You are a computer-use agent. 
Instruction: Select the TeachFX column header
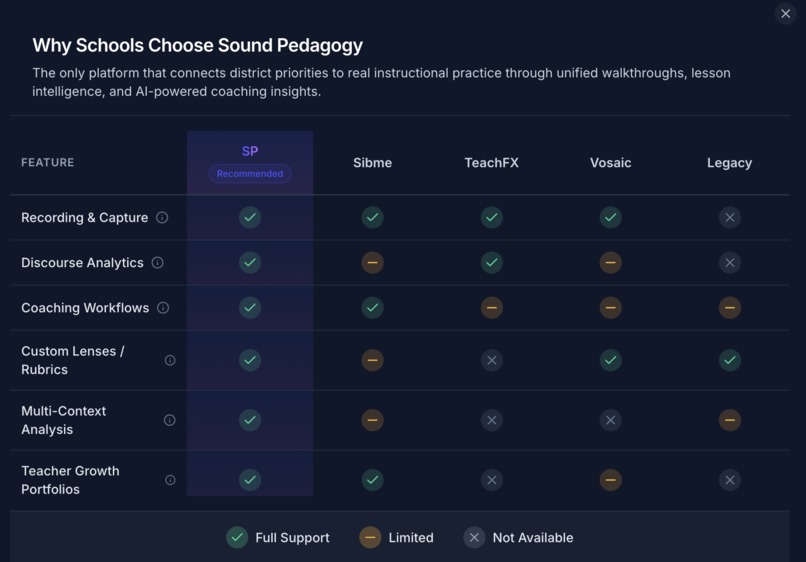[491, 163]
